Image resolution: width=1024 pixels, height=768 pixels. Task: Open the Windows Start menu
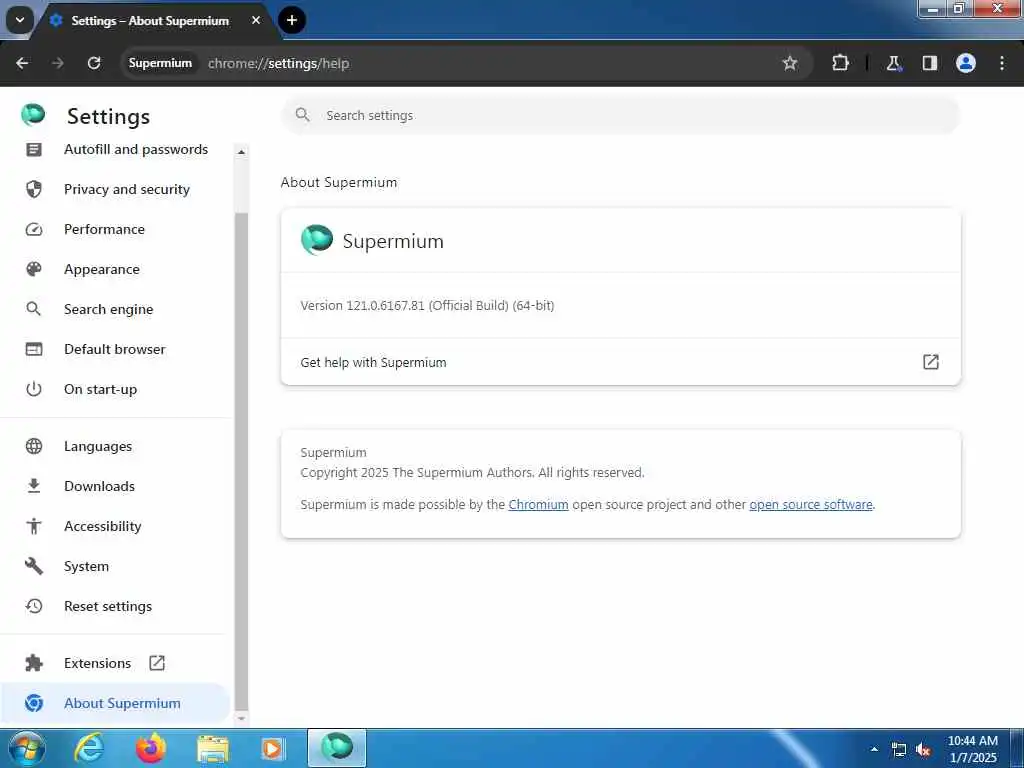click(x=25, y=748)
